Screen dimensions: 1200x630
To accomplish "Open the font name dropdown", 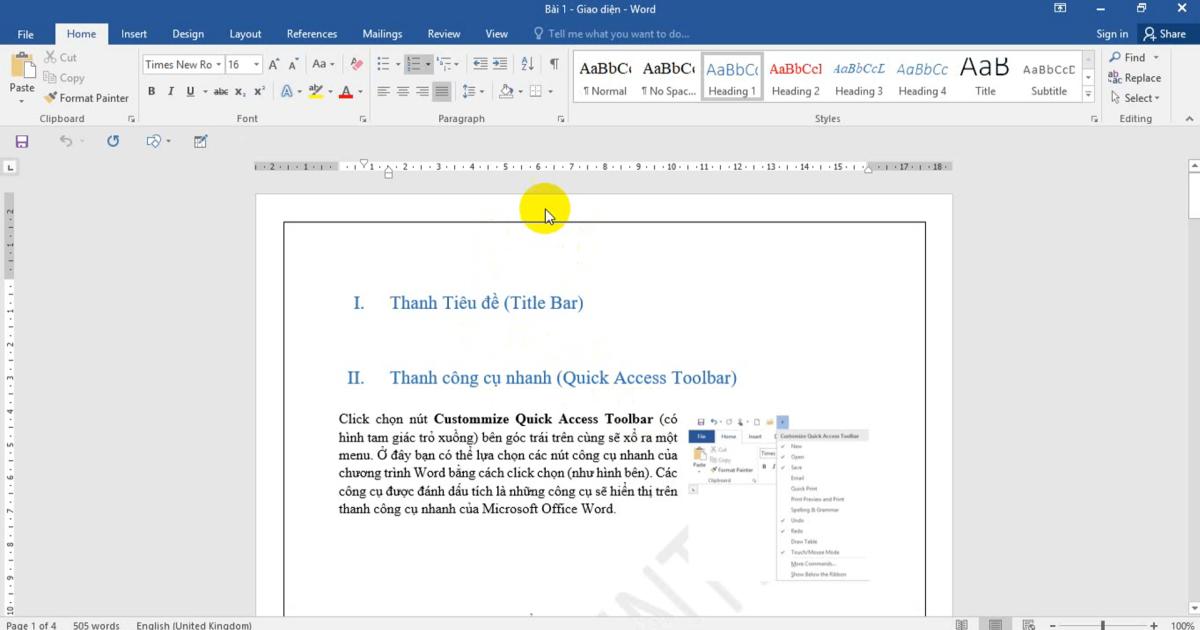I will [x=218, y=64].
